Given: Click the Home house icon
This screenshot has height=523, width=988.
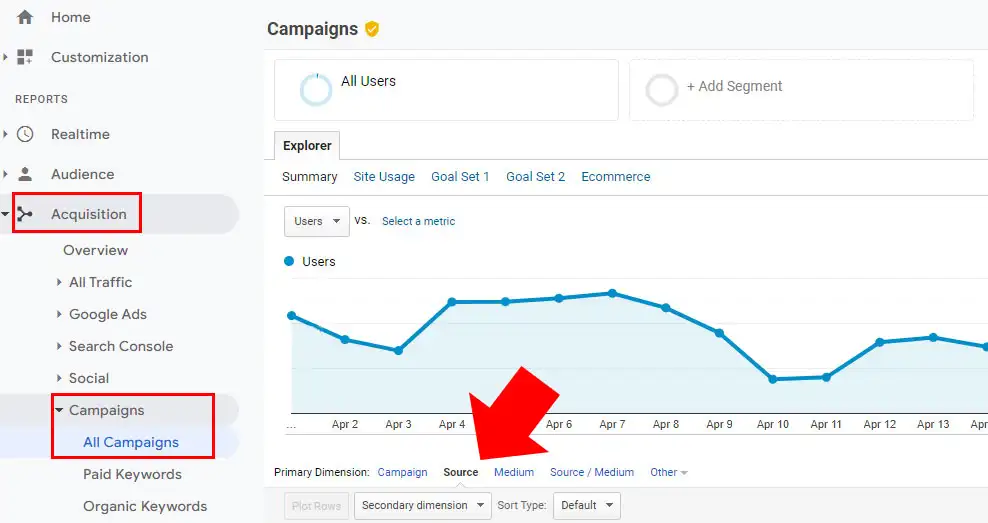Looking at the screenshot, I should [x=25, y=17].
